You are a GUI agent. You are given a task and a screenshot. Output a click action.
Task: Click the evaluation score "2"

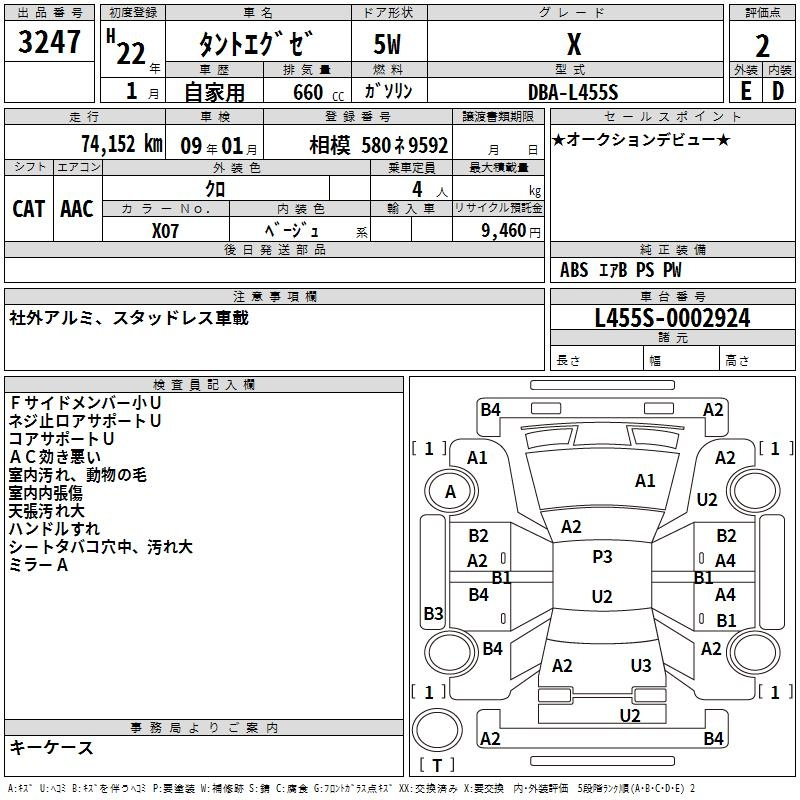coord(762,46)
